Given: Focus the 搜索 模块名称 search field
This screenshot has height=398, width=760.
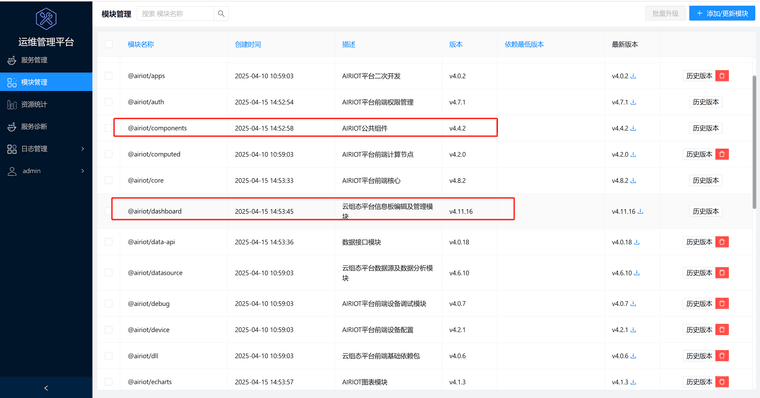Looking at the screenshot, I should [x=175, y=14].
